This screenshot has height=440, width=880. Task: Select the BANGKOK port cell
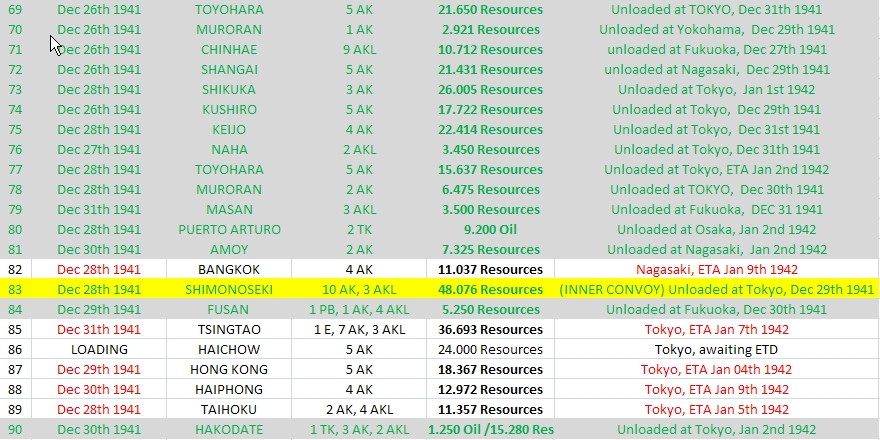click(x=229, y=269)
